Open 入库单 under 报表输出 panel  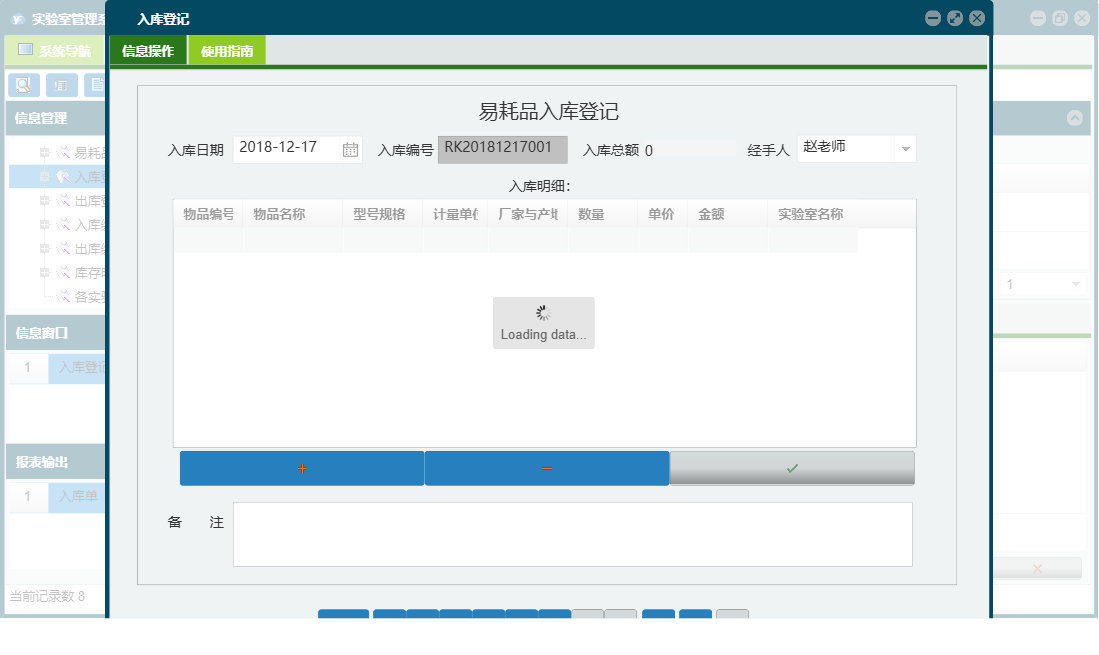click(78, 496)
